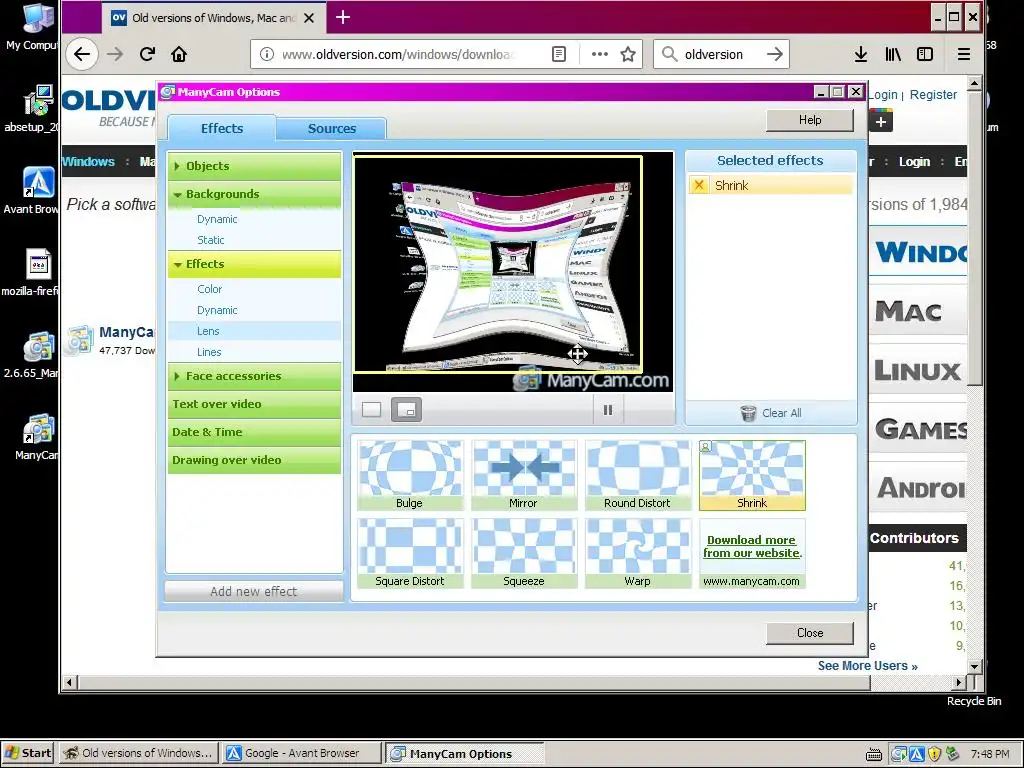
Task: Click Add new effect button
Action: [254, 592]
